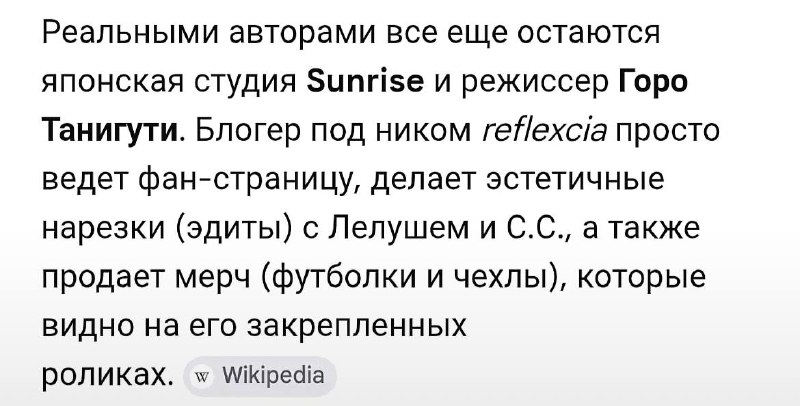Click the word роликах before the citation
800x406 pixels.
pyautogui.click(x=104, y=377)
